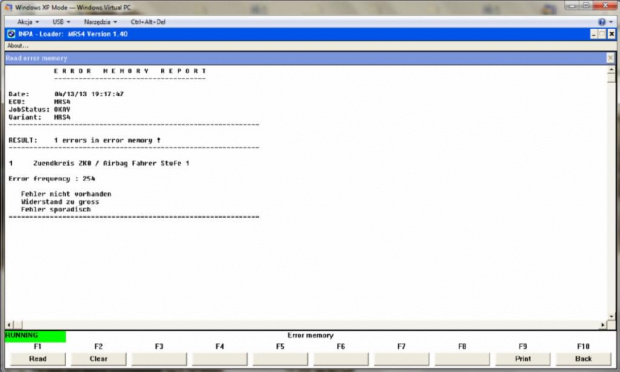Click the F10 Back button
The width and height of the screenshot is (620, 372).
pos(583,359)
